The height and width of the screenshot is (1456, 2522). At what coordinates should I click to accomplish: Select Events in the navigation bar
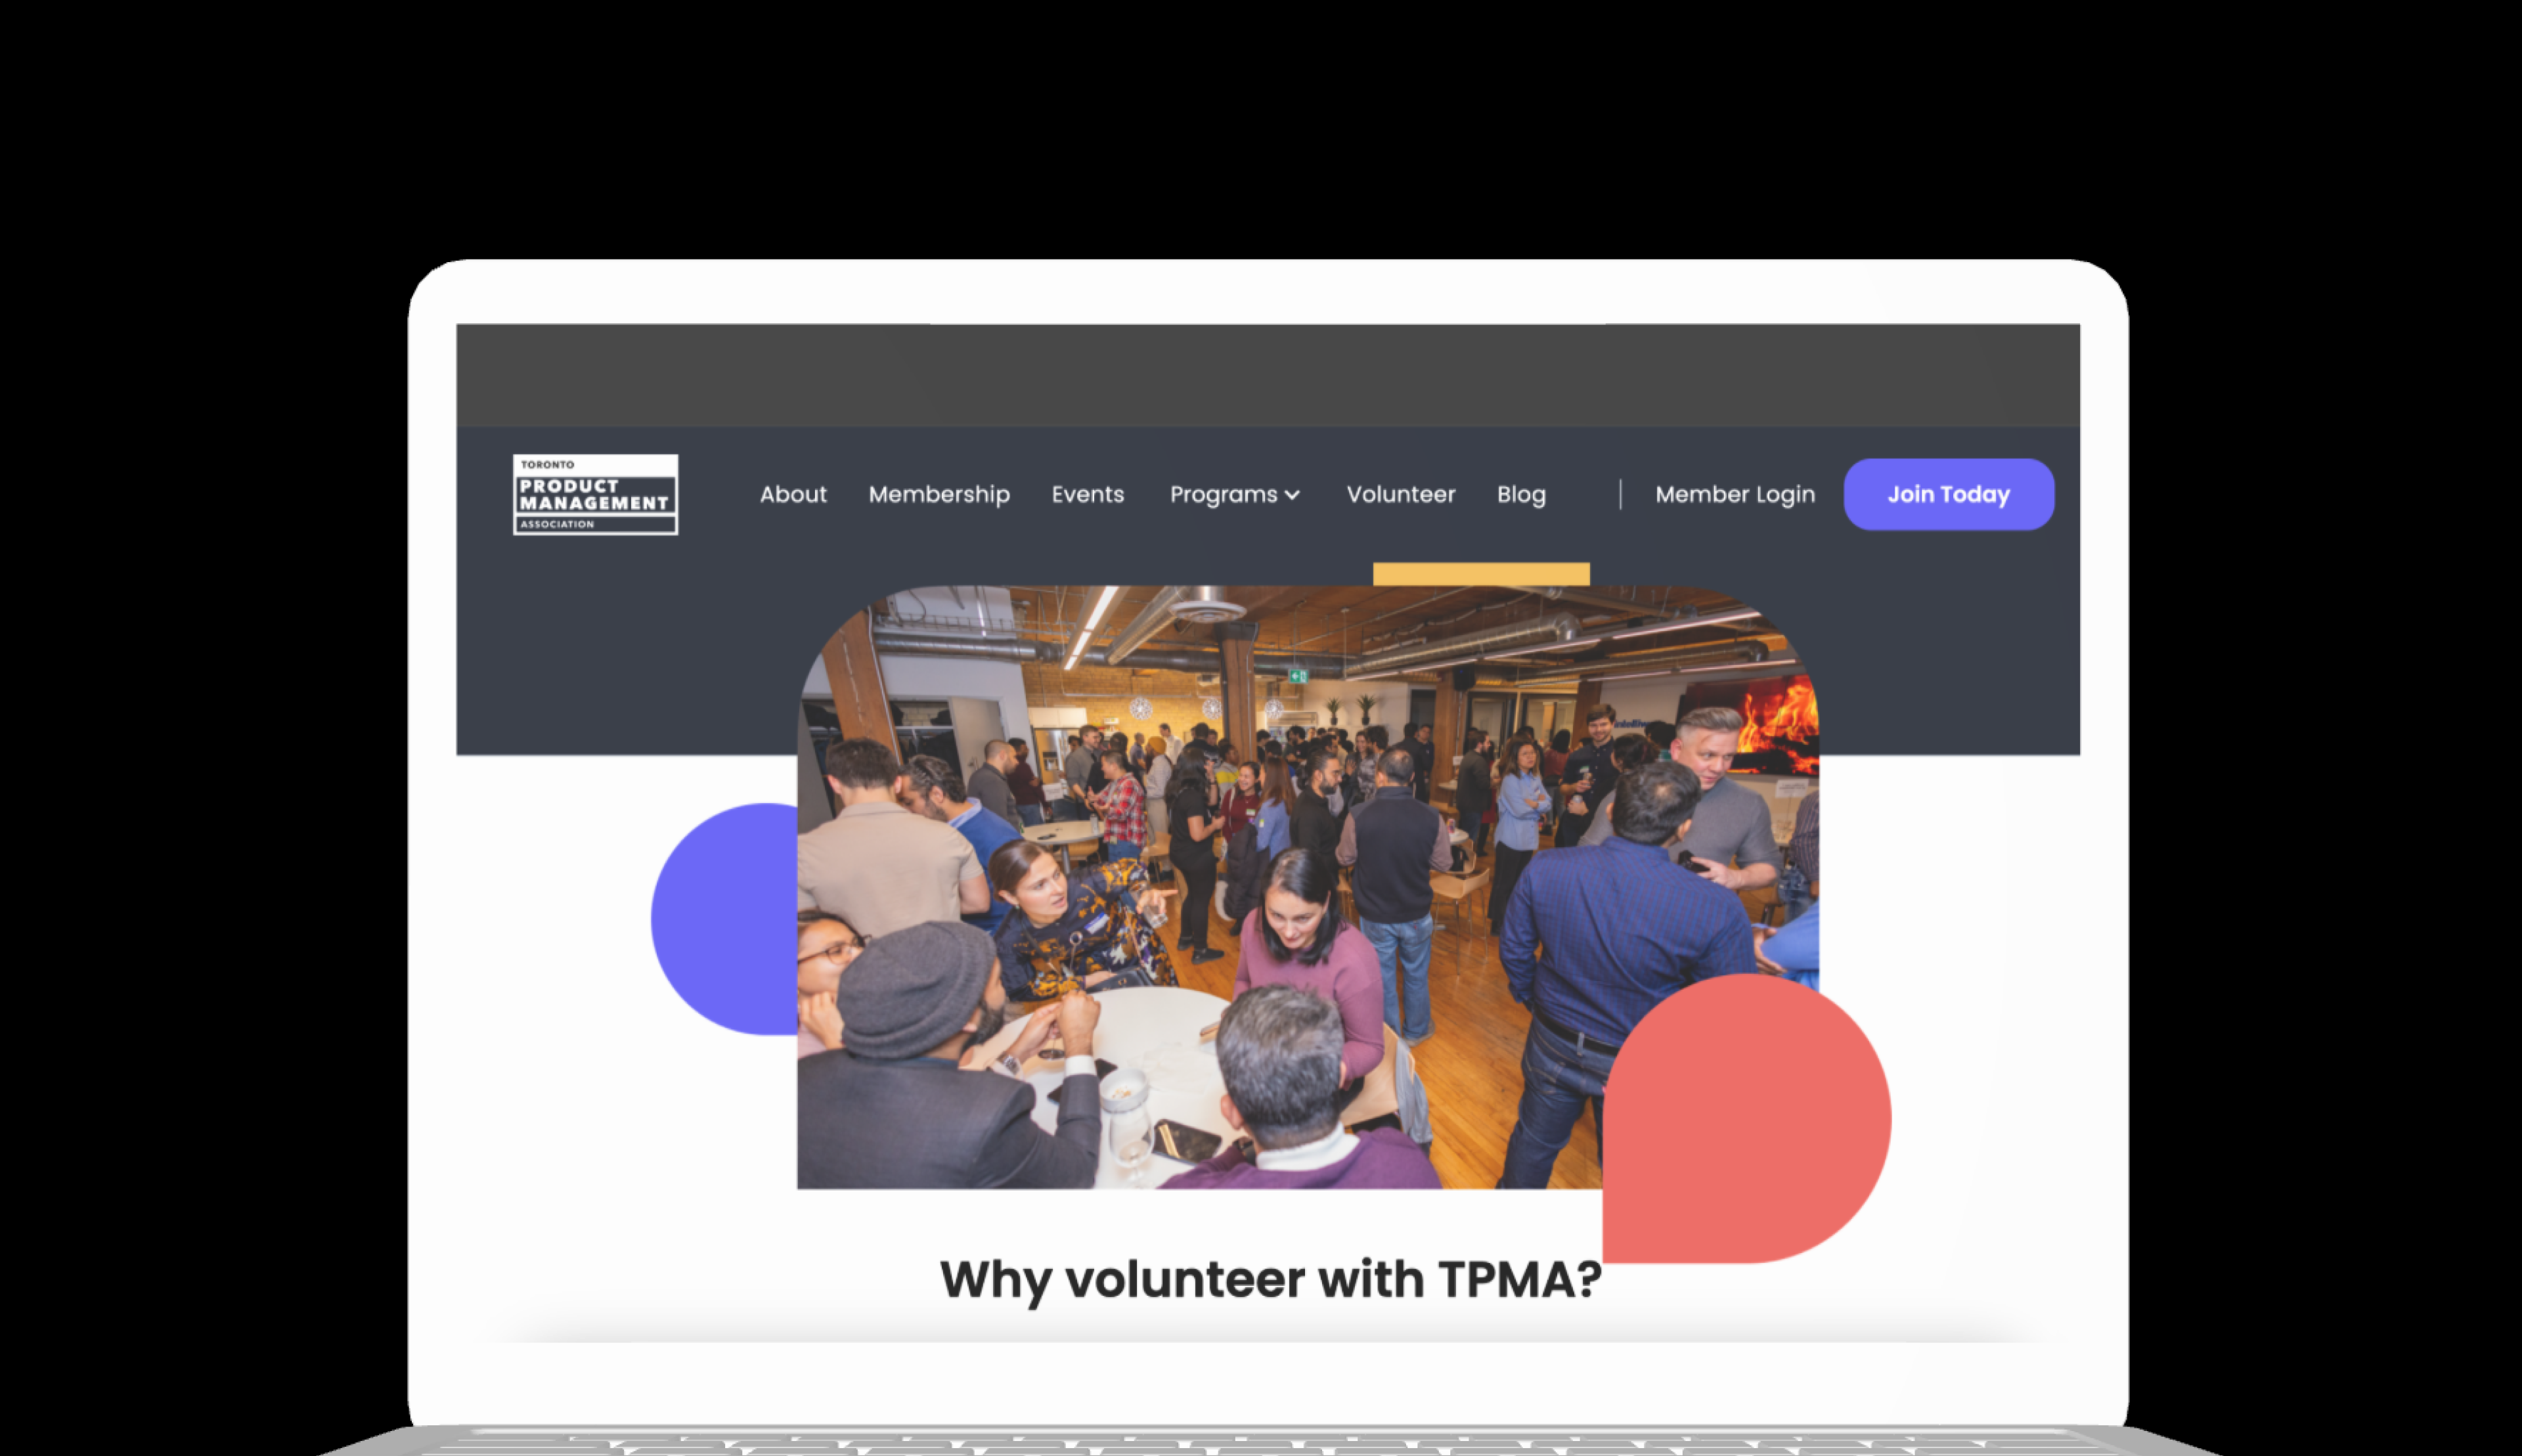tap(1087, 494)
